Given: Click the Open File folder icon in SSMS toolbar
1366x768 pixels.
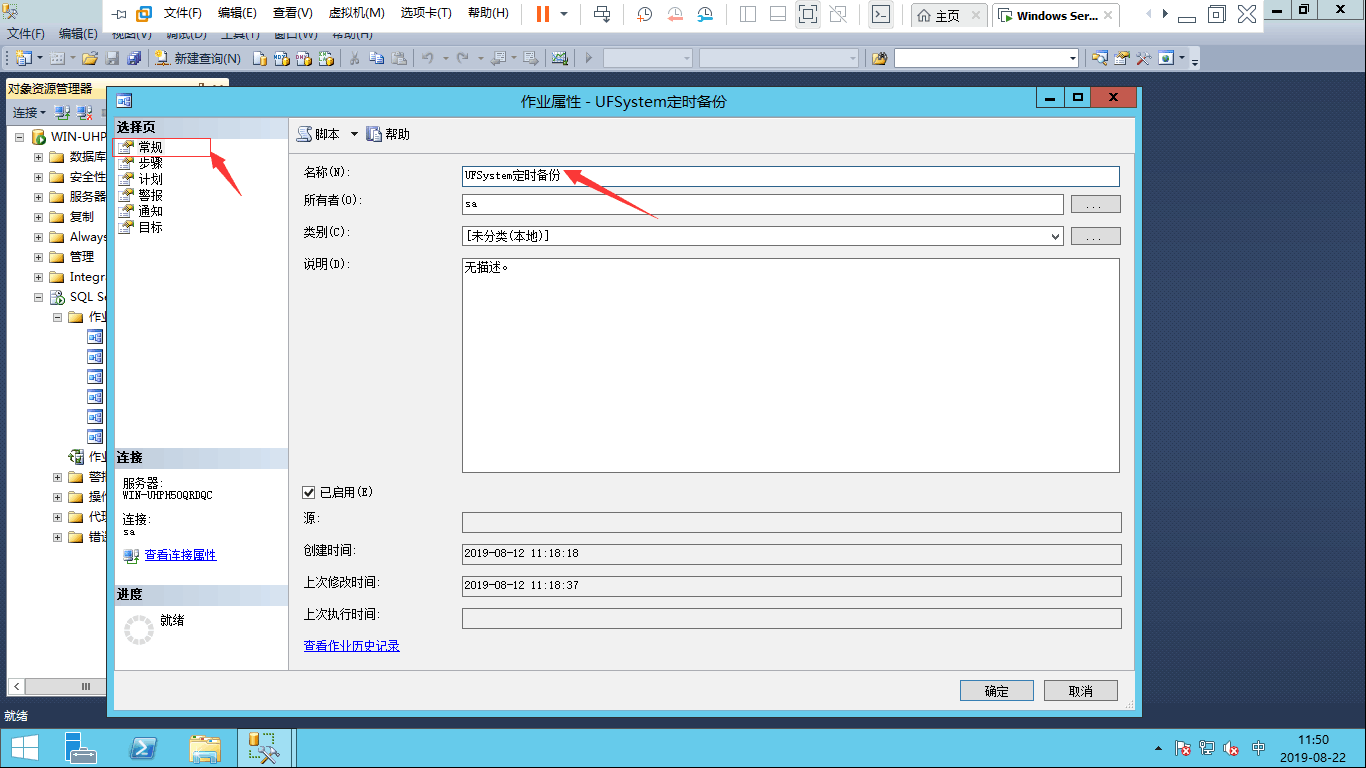Looking at the screenshot, I should click(x=90, y=58).
